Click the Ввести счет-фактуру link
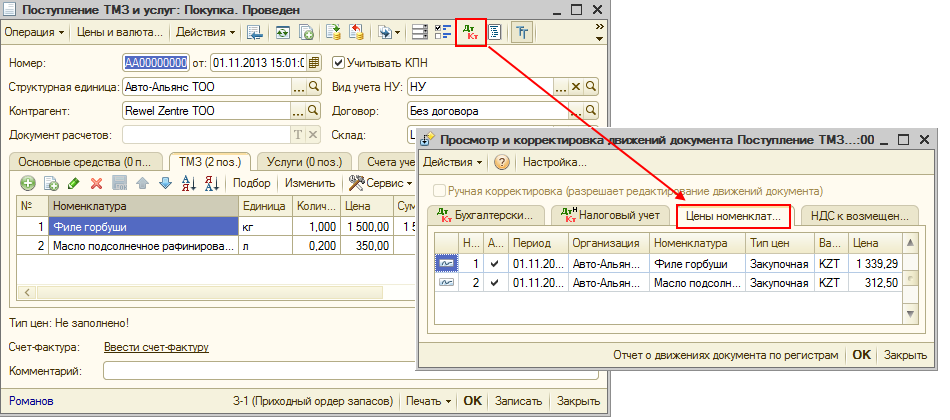The height and width of the screenshot is (420, 950). tap(156, 347)
